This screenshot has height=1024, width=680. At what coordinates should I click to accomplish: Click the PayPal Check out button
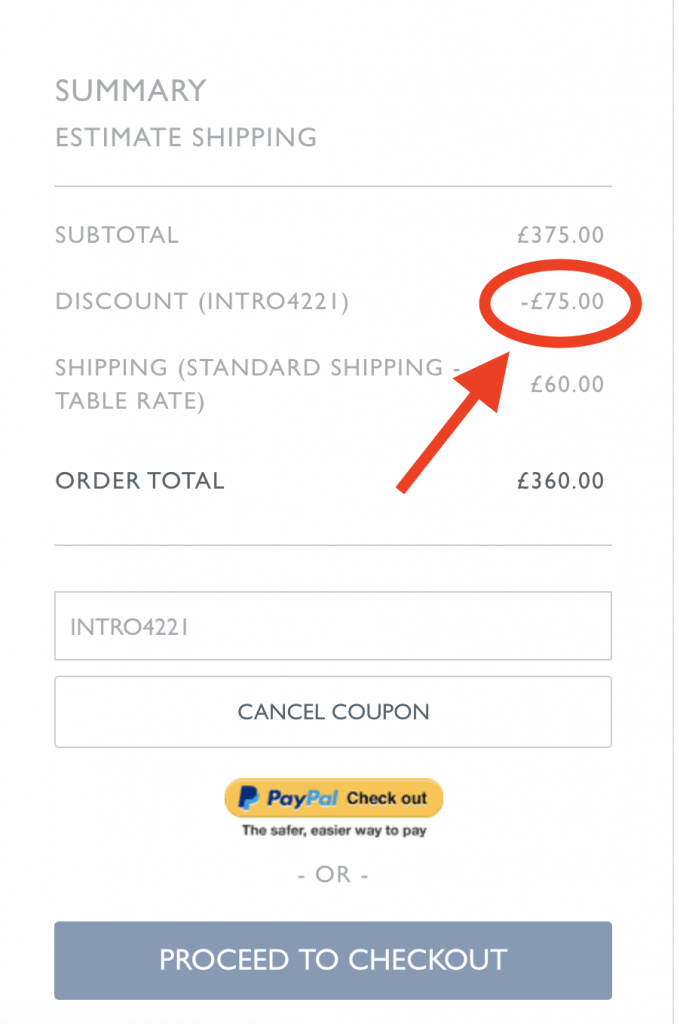[x=334, y=798]
